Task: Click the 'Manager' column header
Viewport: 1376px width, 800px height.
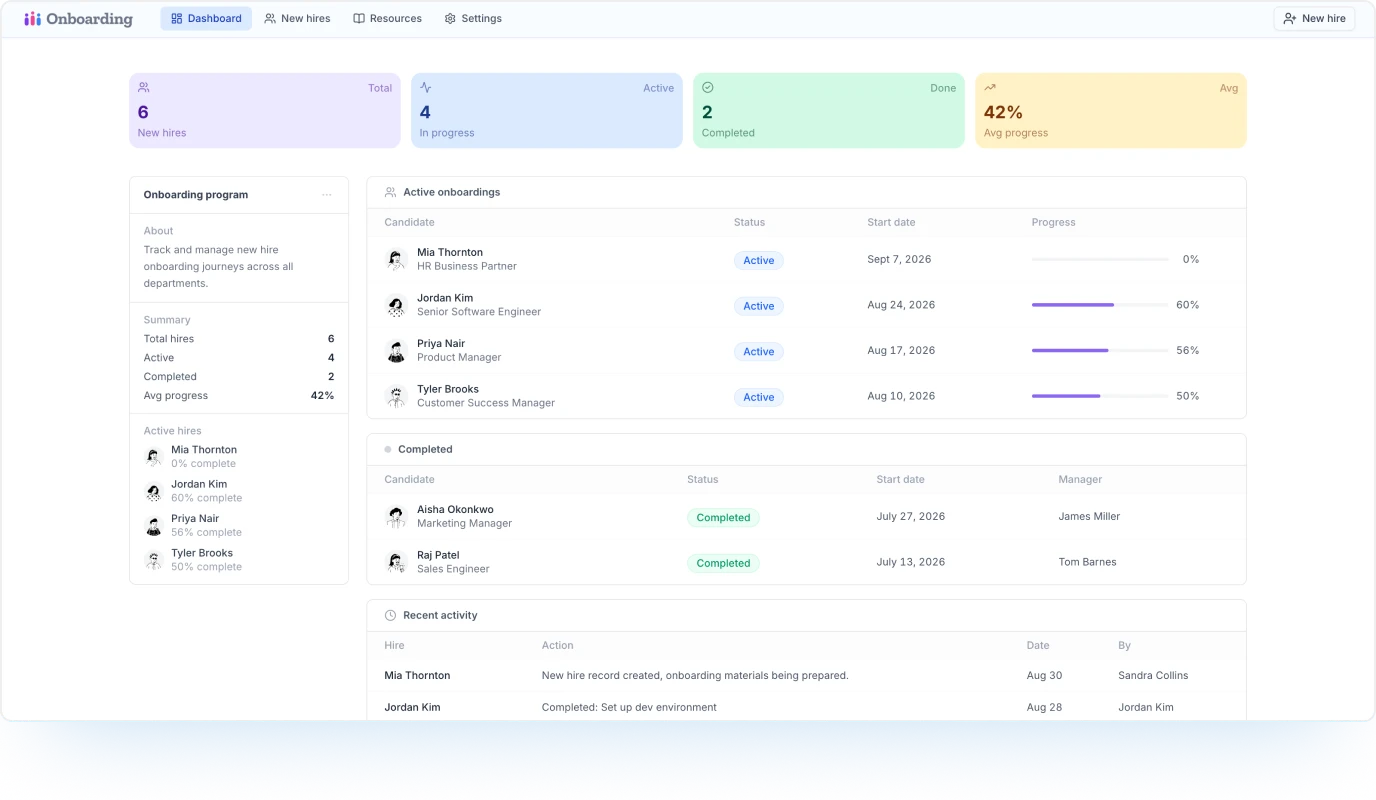Action: pos(1080,479)
